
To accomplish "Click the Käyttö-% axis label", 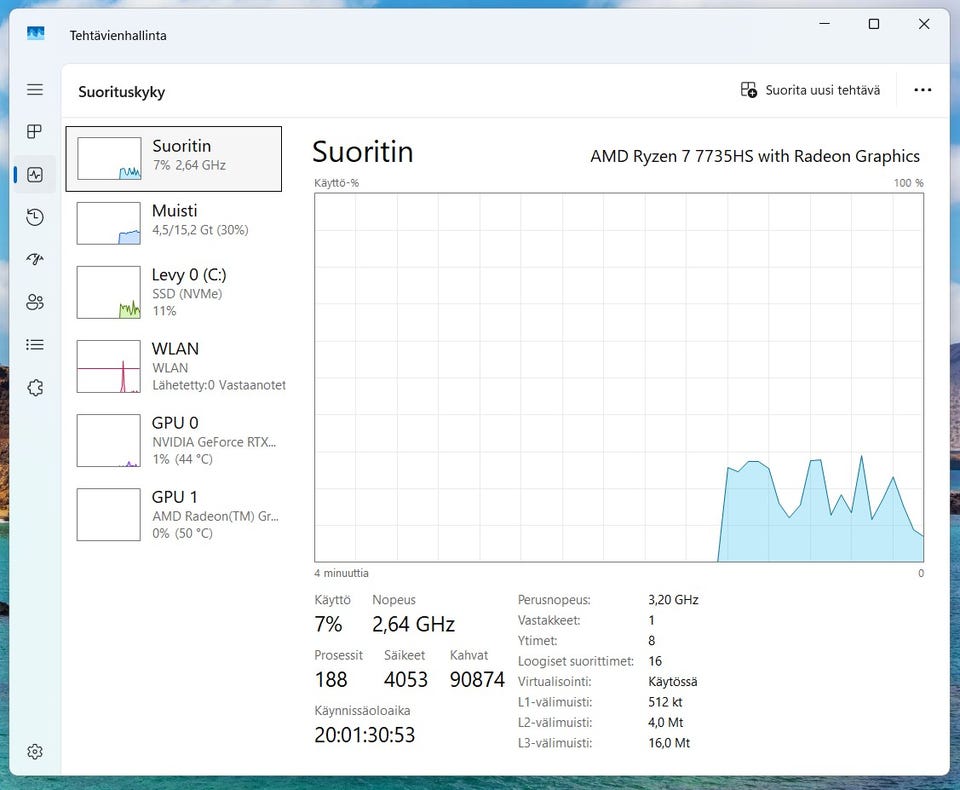I will pyautogui.click(x=336, y=183).
